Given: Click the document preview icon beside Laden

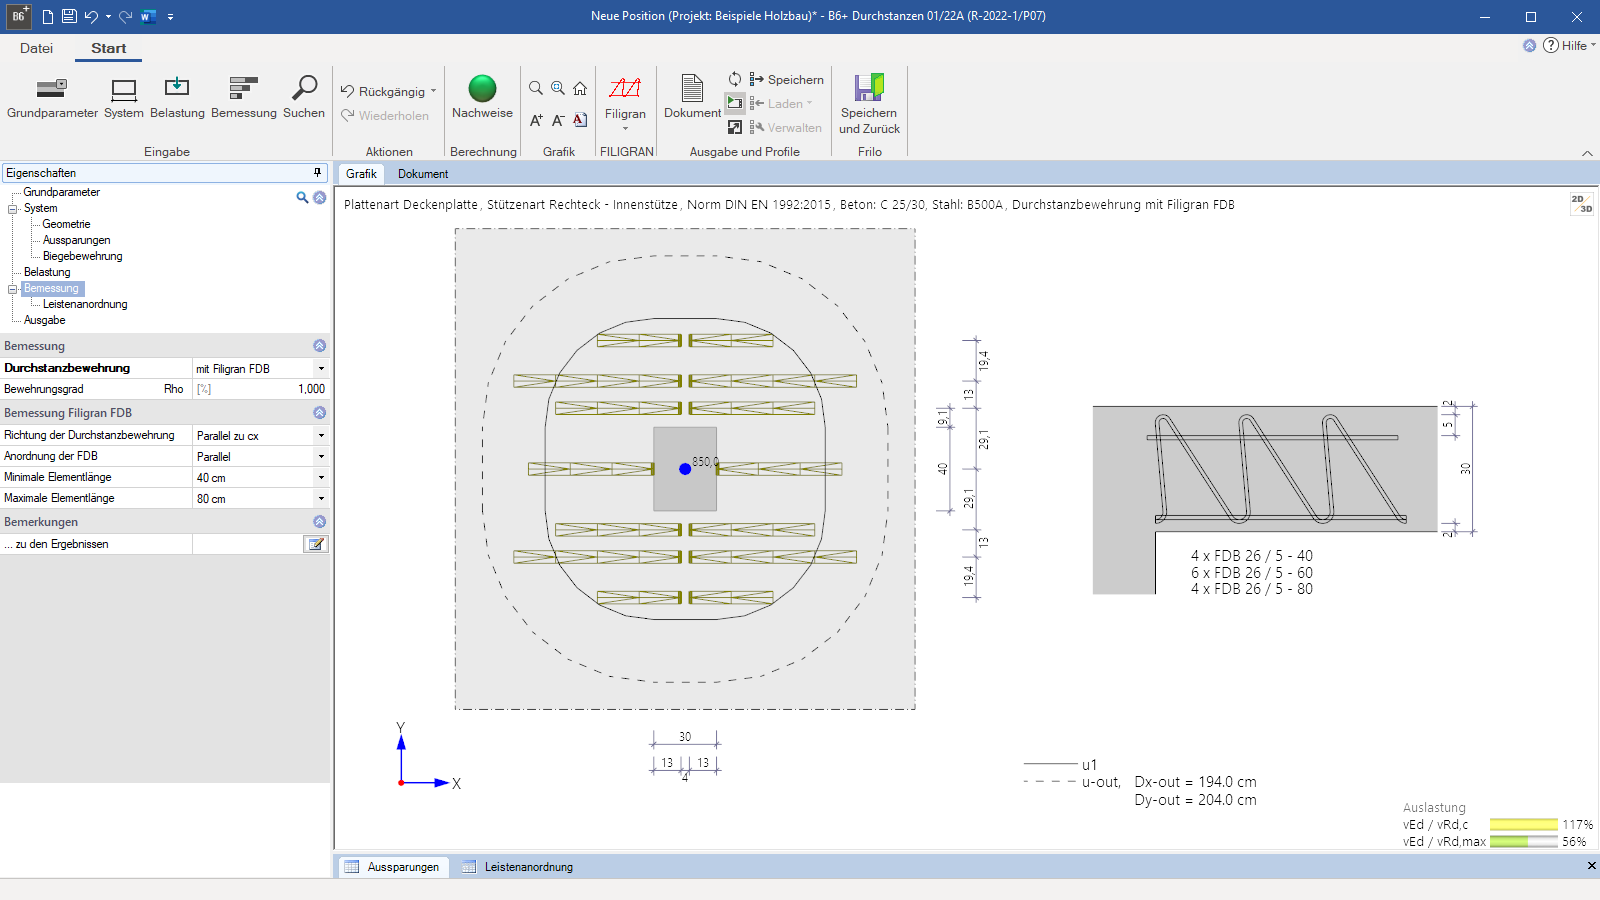Looking at the screenshot, I should click(x=735, y=103).
